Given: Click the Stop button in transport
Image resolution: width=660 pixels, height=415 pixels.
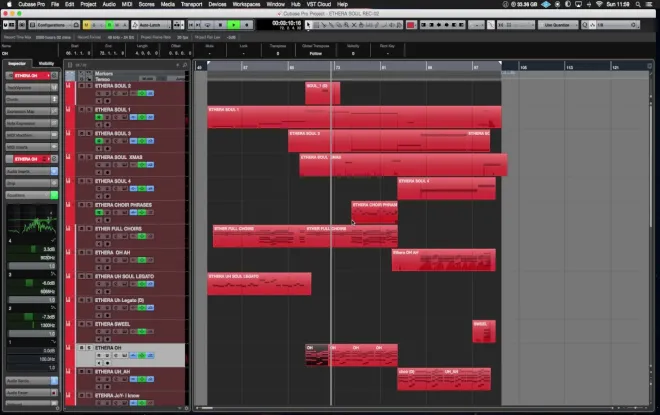Looking at the screenshot, I should [x=220, y=25].
